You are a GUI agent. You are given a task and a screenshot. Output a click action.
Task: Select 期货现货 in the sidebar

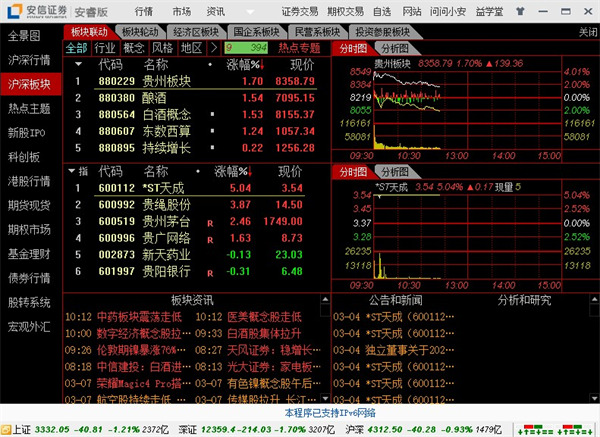tap(29, 205)
